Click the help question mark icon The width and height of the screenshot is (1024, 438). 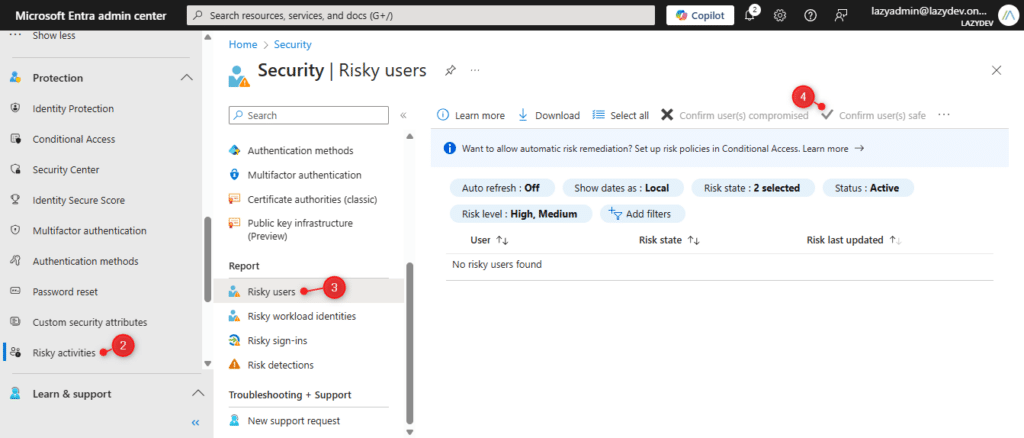coord(810,15)
